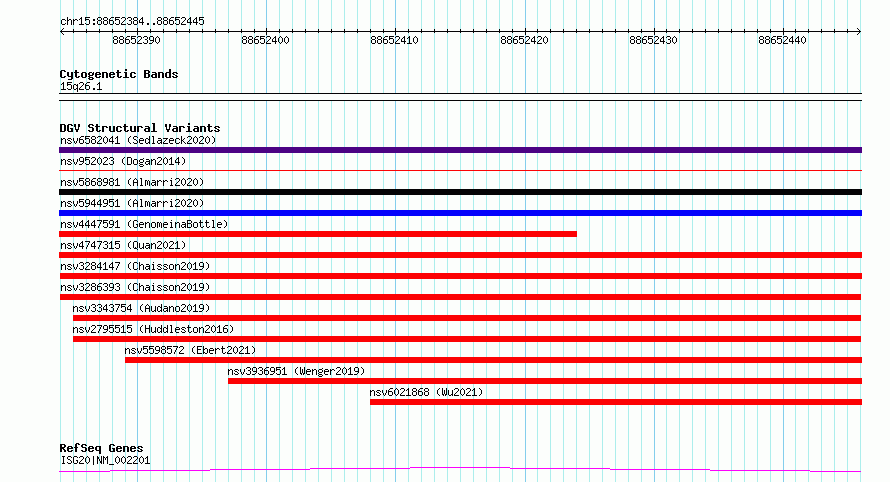Click the red nsv5598572 Ebert2021 bar

pyautogui.click(x=493, y=360)
